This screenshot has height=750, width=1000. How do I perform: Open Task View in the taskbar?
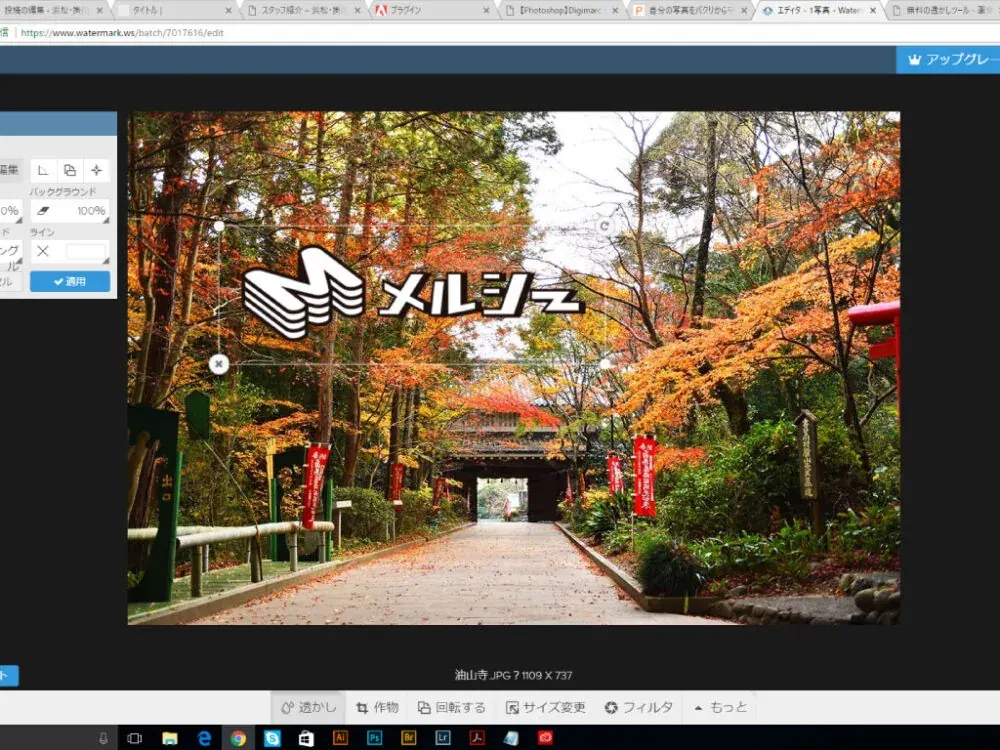coord(135,739)
